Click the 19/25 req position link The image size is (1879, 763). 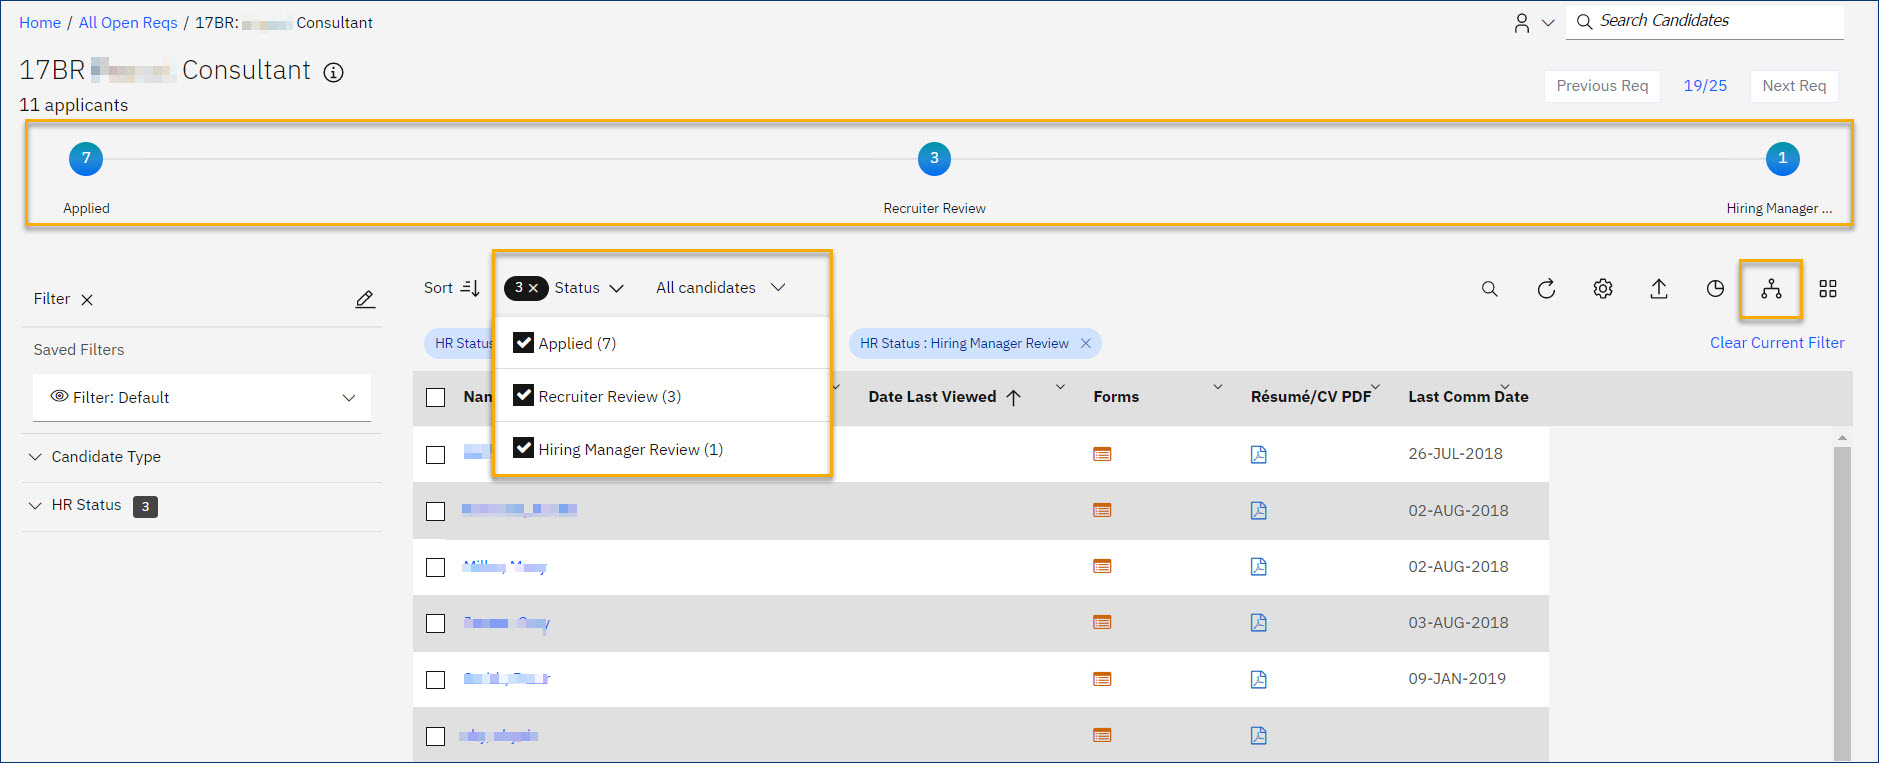coord(1705,86)
